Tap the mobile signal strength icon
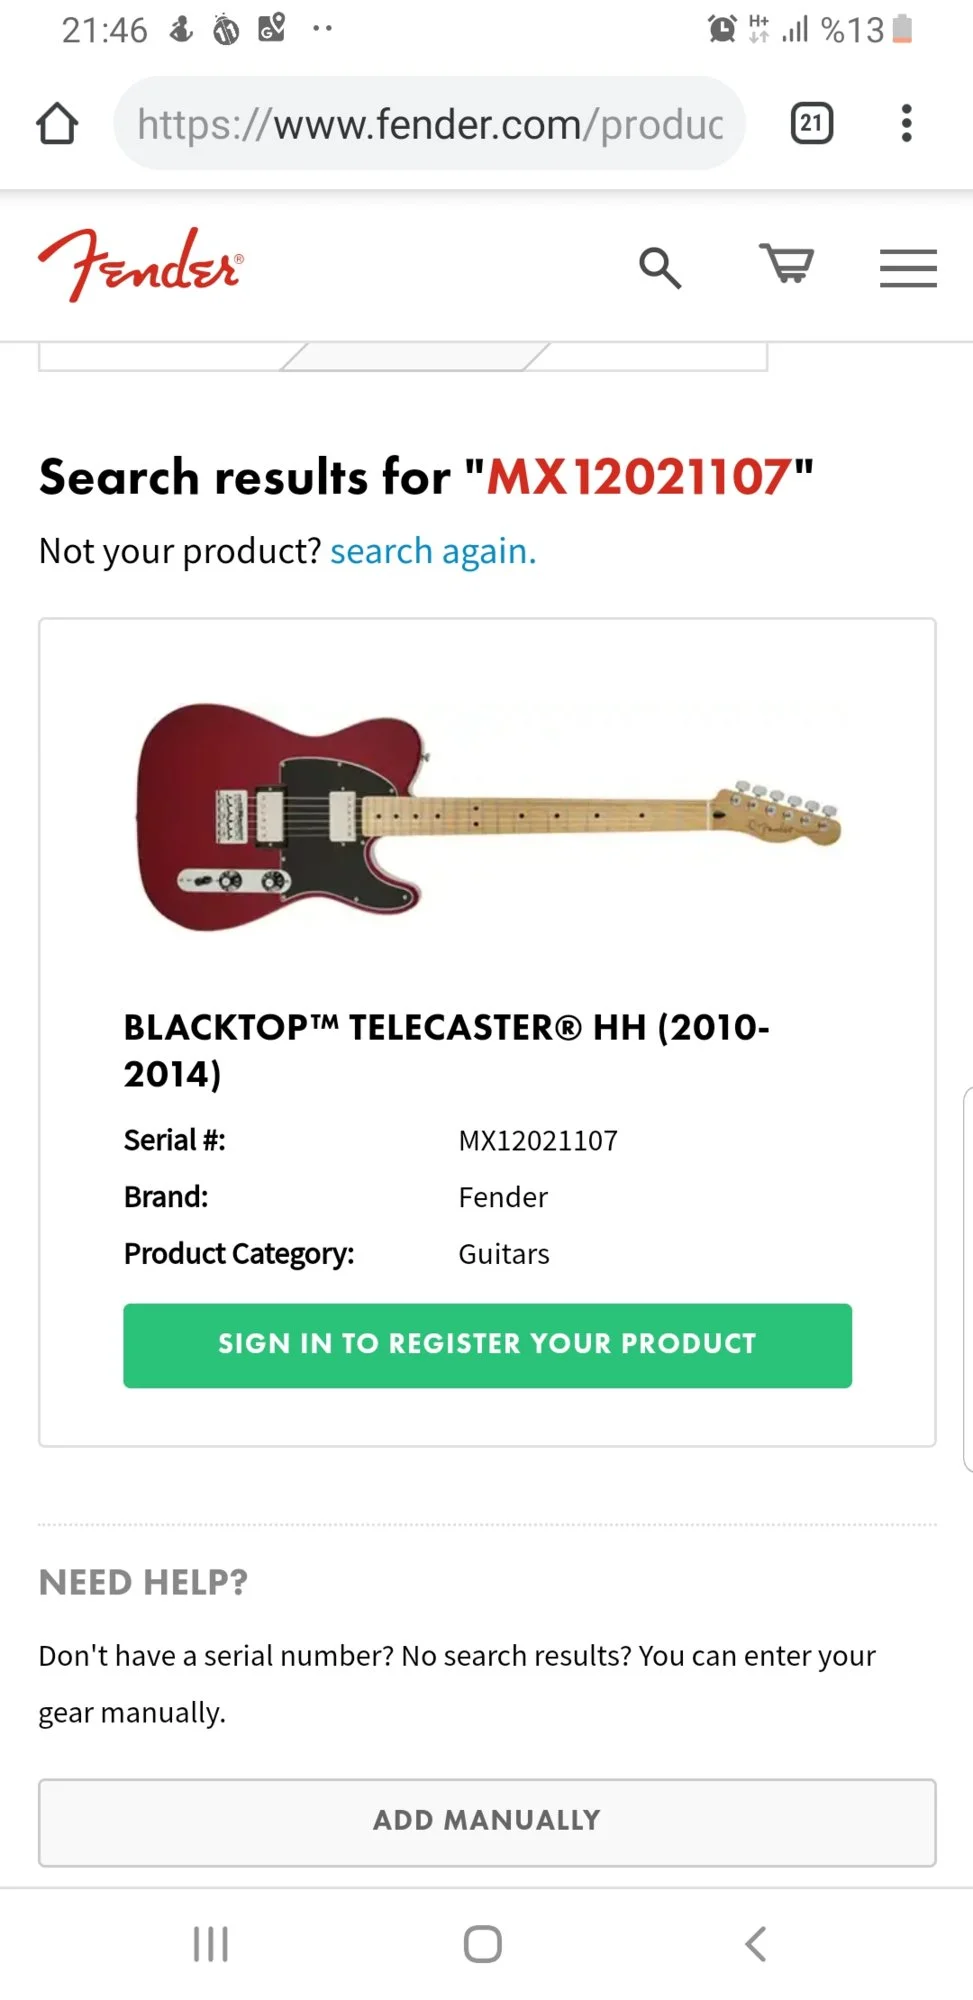Screen dimensions: 973x2000 795,29
